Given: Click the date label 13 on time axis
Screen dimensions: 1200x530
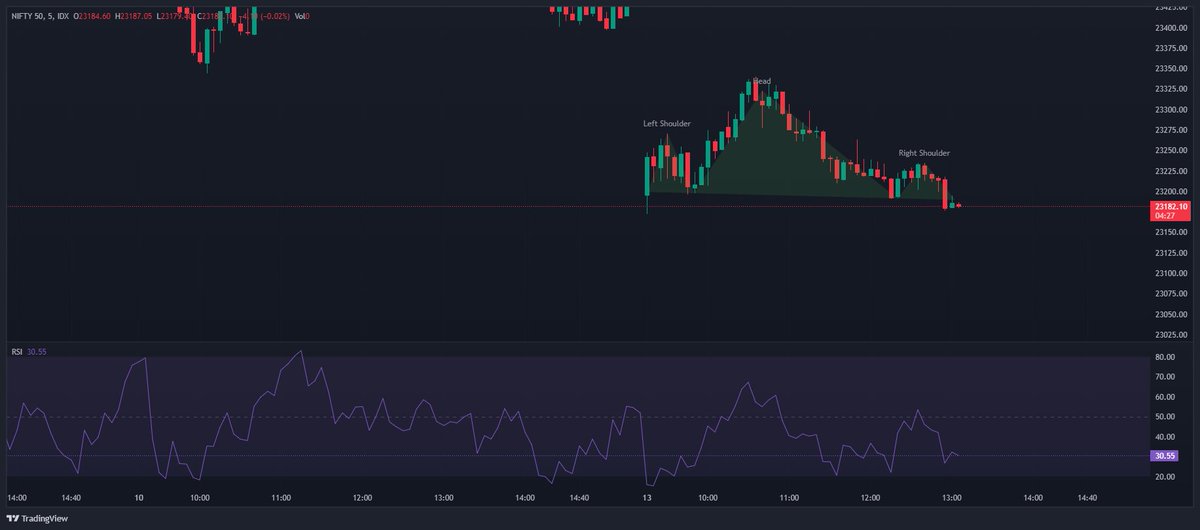Looking at the screenshot, I should 647,497.
